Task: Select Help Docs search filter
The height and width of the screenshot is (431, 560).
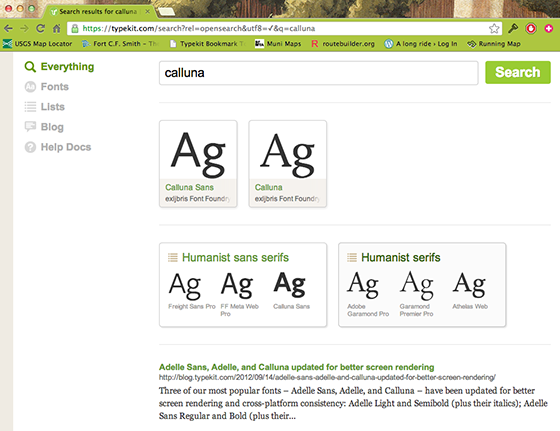Action: 58,147
